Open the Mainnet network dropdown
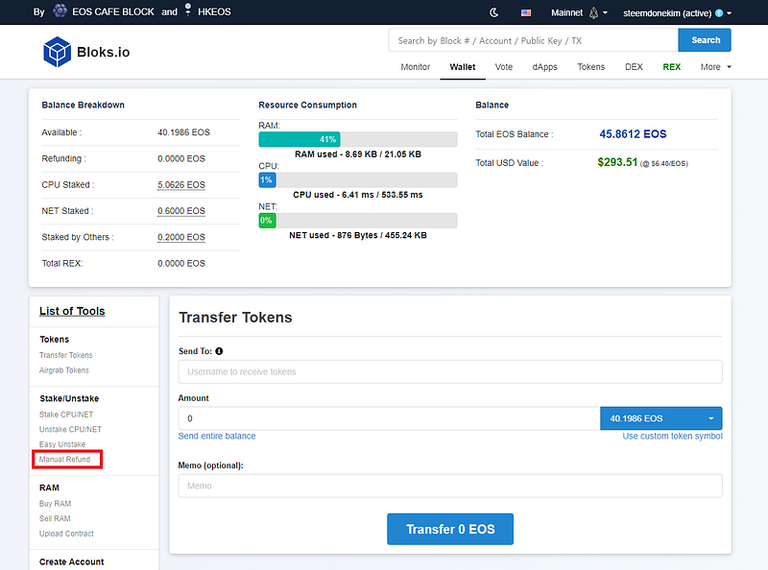 580,13
